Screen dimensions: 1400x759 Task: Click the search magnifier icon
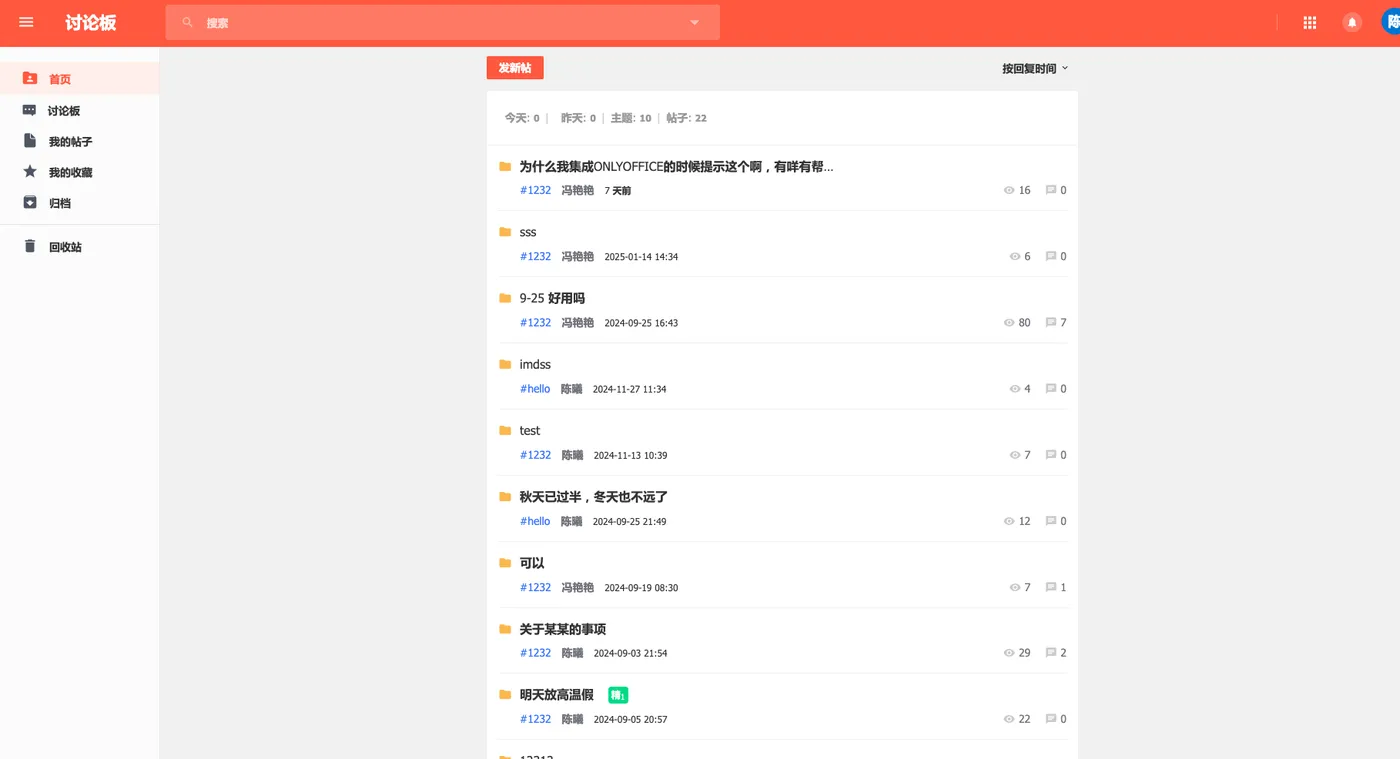187,22
